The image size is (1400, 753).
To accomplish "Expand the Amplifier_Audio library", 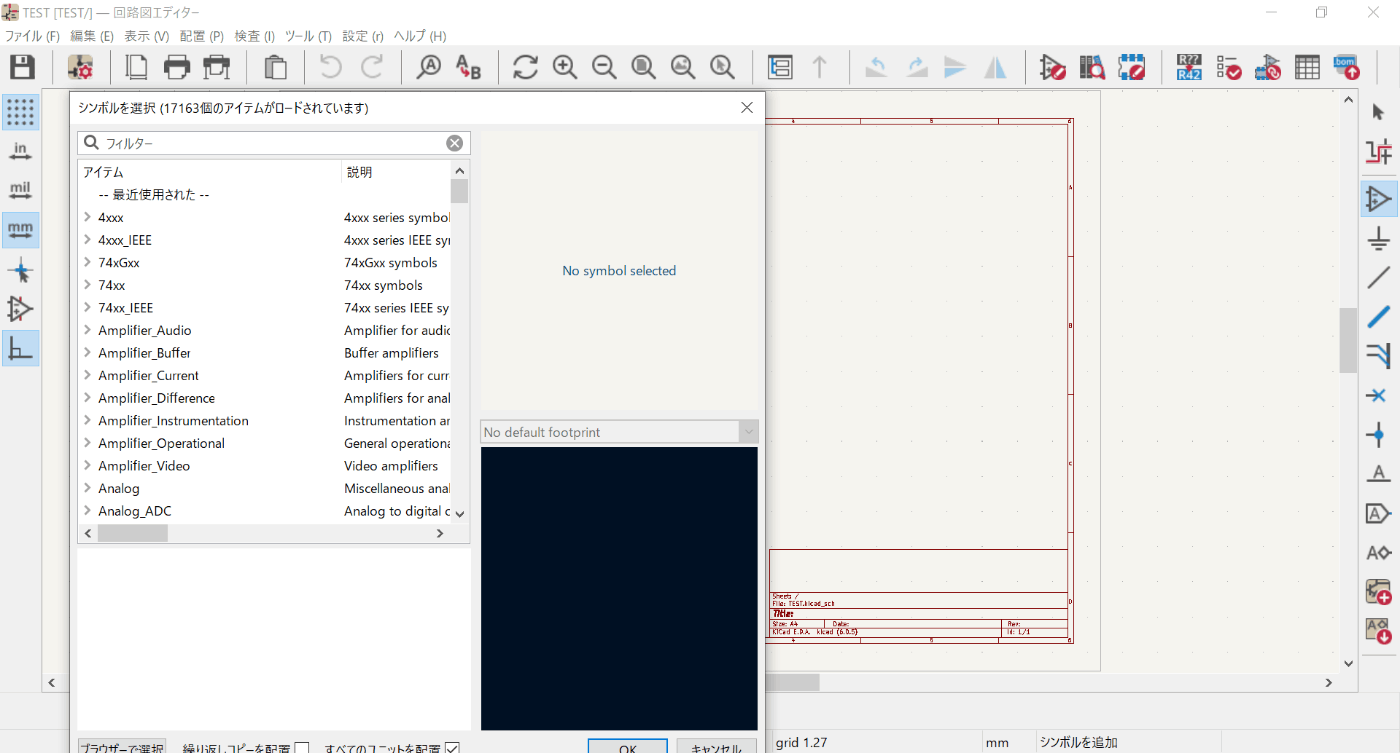I will click(88, 330).
